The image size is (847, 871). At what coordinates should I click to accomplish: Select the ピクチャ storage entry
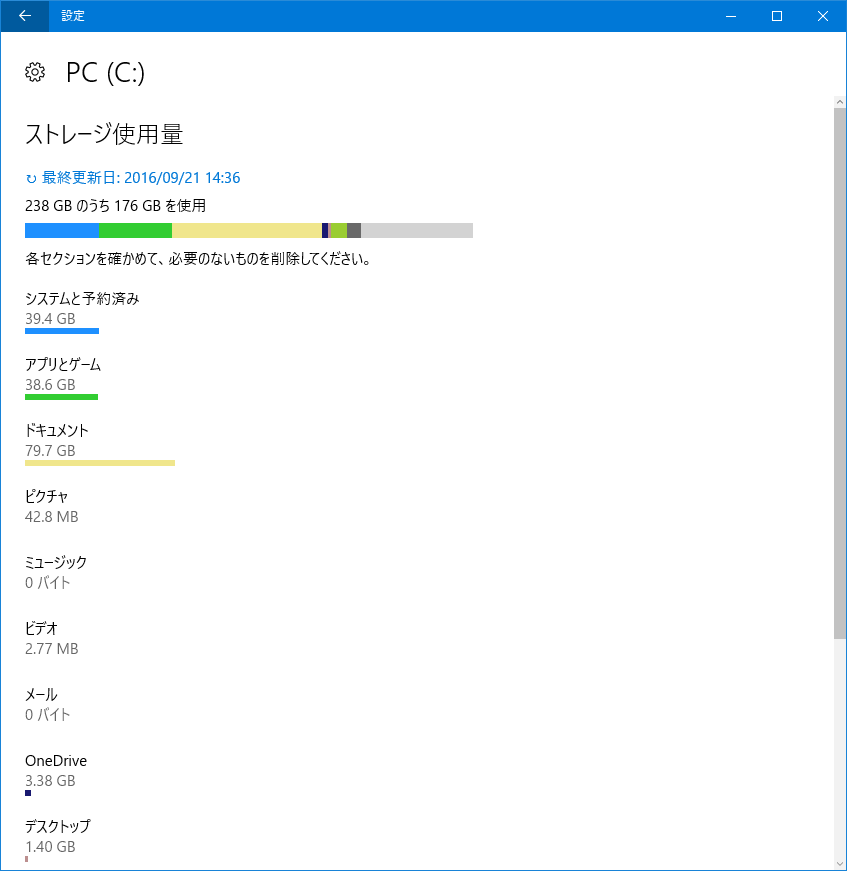pos(47,496)
